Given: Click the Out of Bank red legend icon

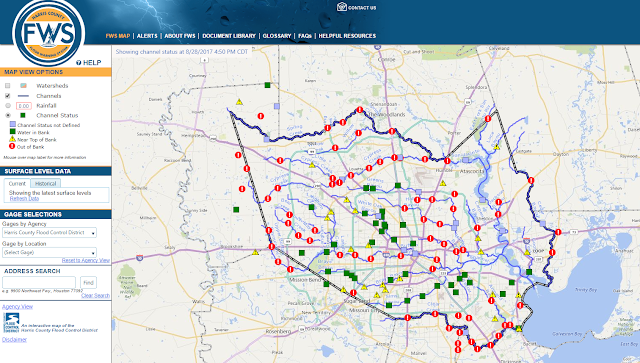Looking at the screenshot, I should pyautogui.click(x=12, y=146).
